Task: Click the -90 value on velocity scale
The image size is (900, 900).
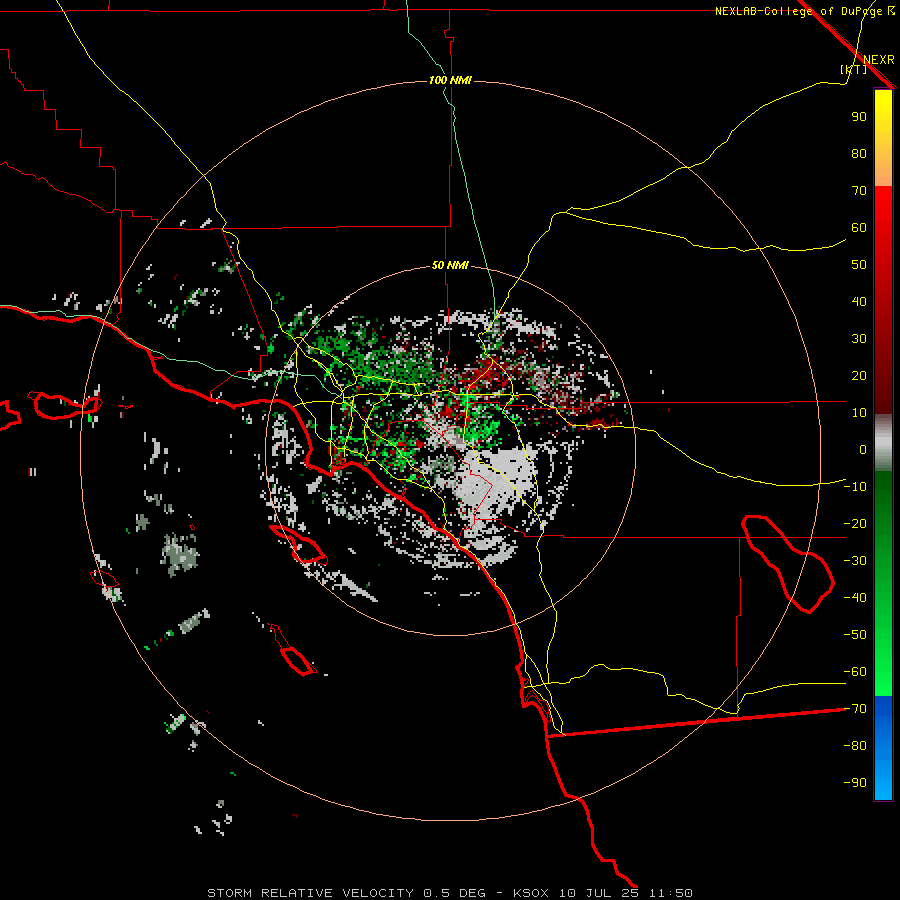Action: pyautogui.click(x=855, y=783)
